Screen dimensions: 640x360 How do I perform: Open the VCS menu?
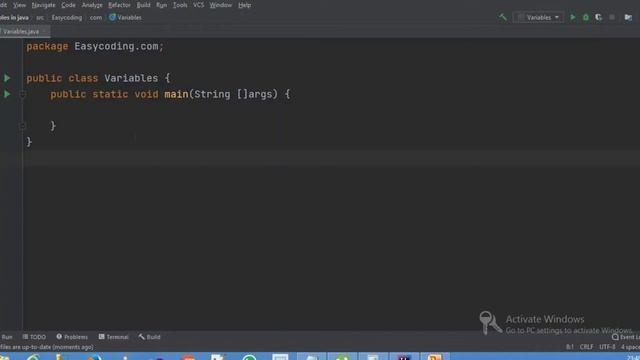(198, 5)
